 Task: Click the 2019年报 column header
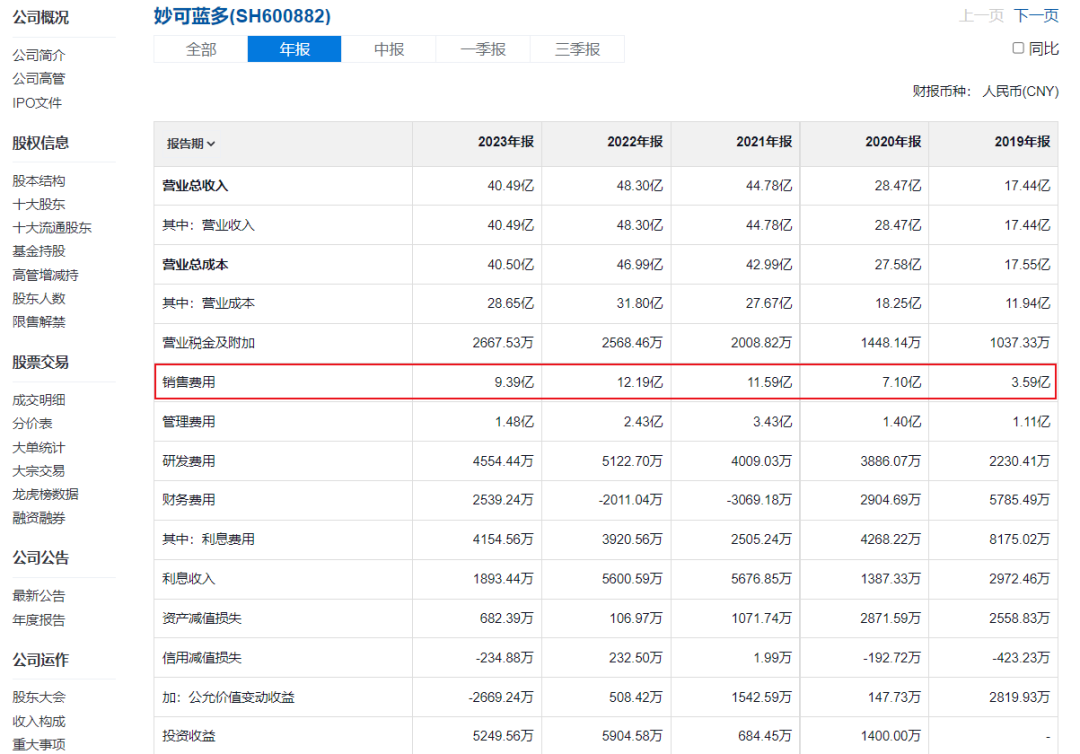tap(1022, 142)
